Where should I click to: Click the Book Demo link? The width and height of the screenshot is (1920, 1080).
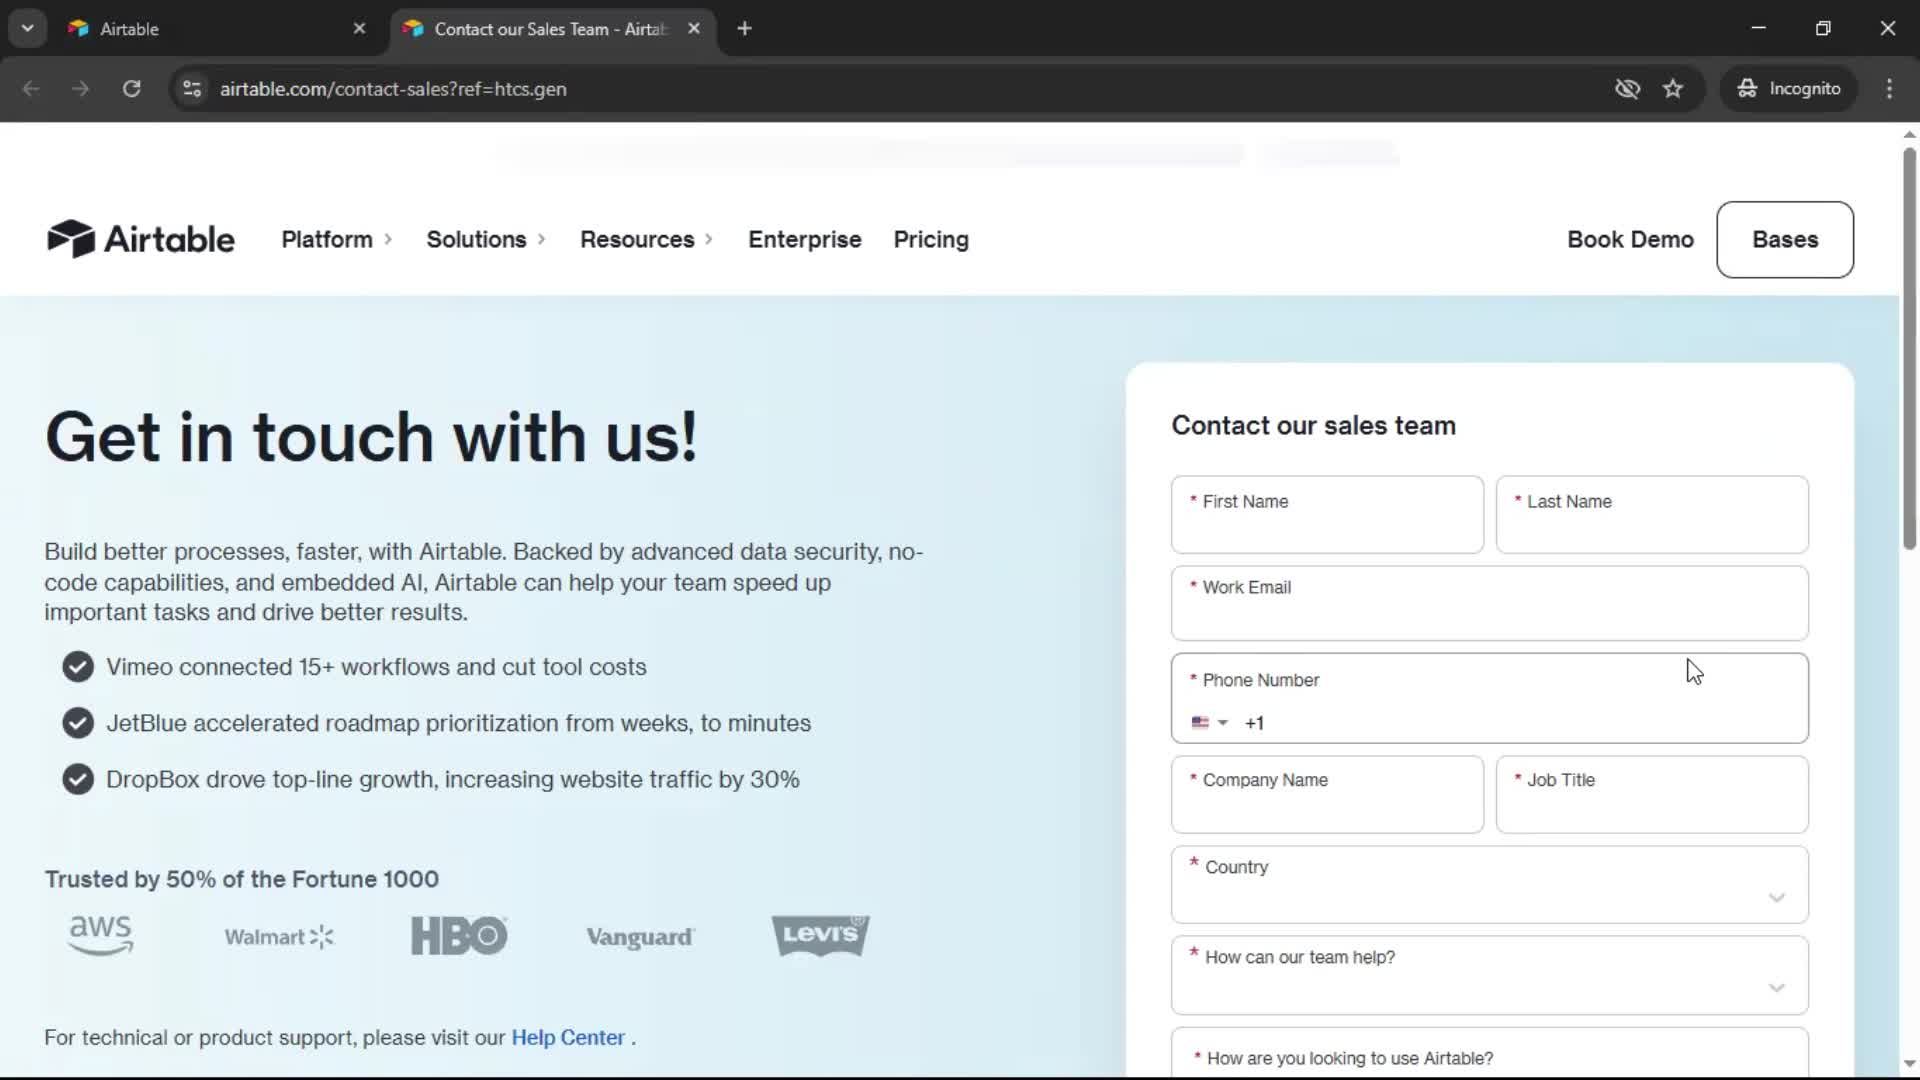1630,240
